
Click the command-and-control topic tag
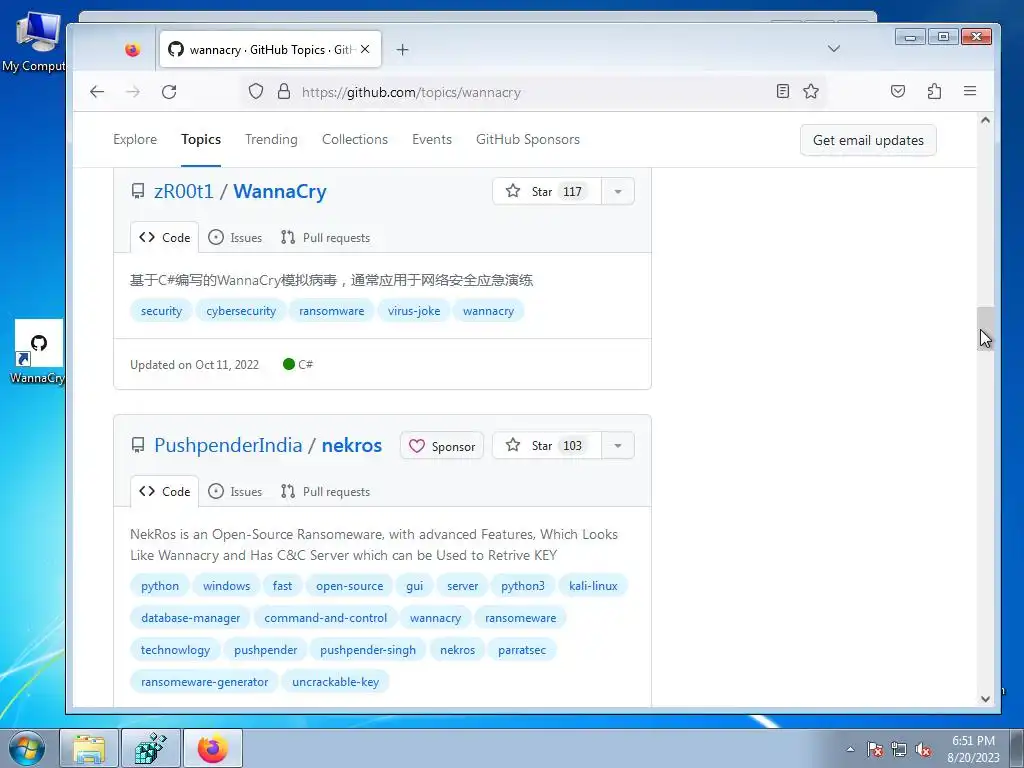point(325,618)
